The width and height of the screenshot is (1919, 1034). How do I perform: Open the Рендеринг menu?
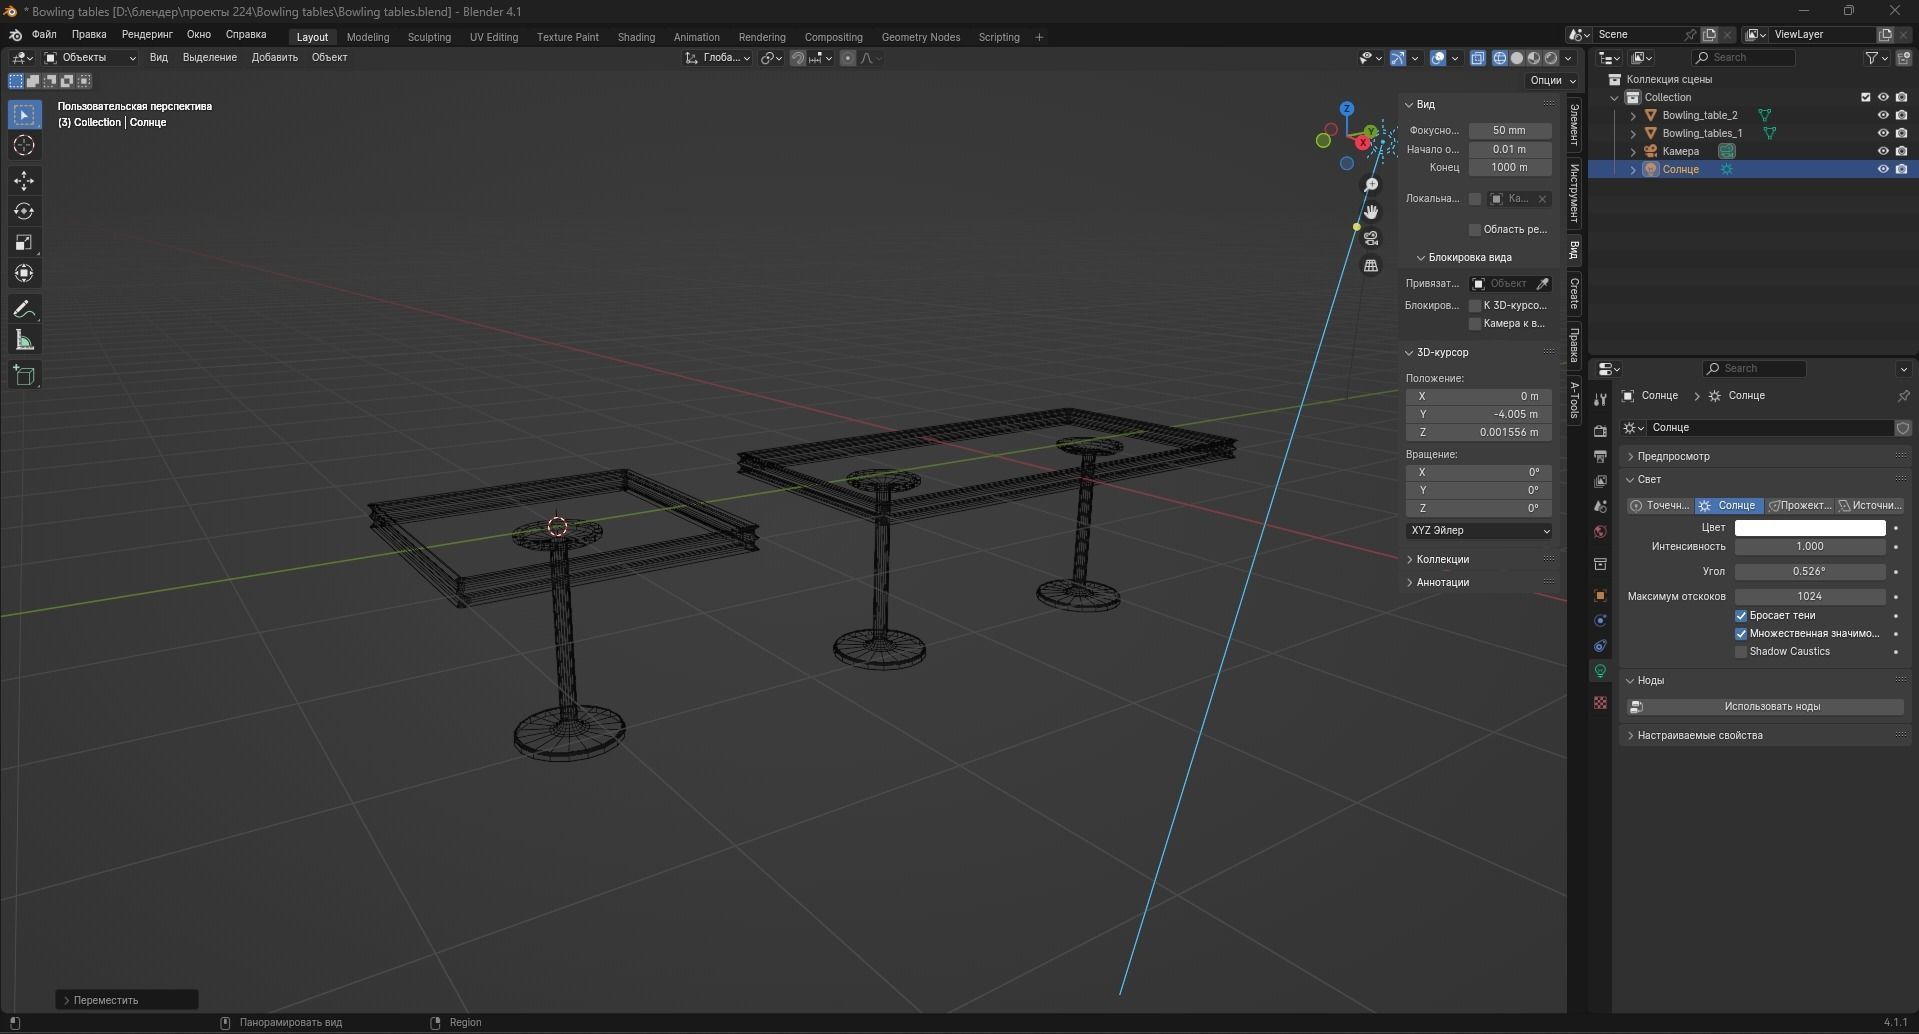(x=147, y=34)
